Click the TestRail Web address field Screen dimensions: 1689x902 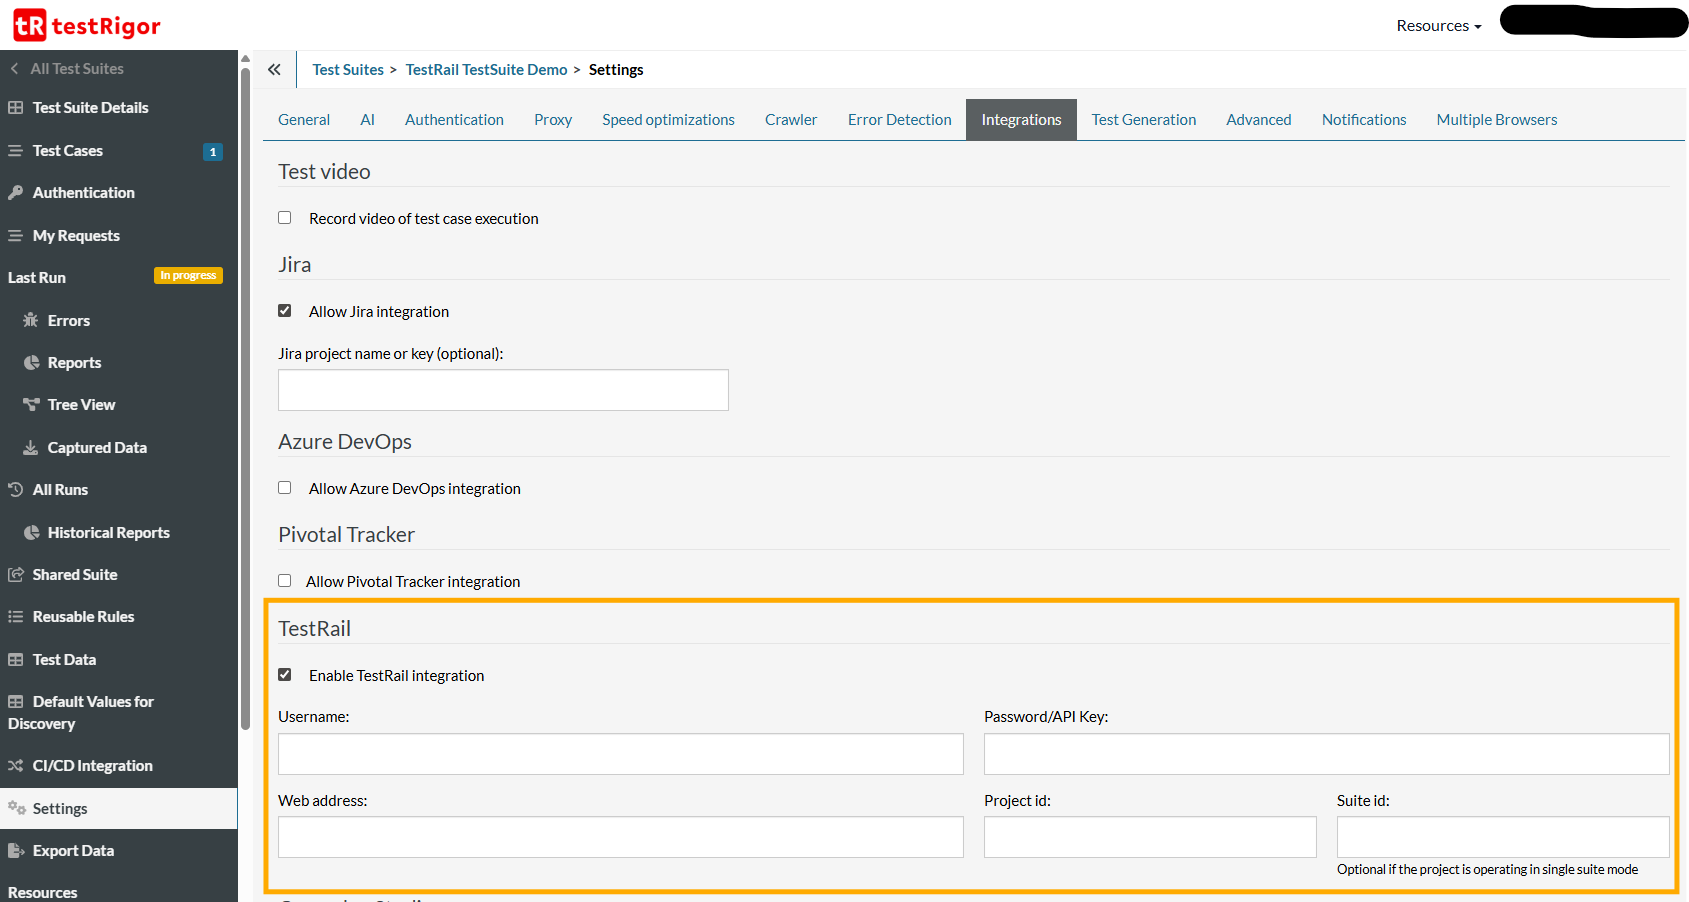tap(621, 837)
